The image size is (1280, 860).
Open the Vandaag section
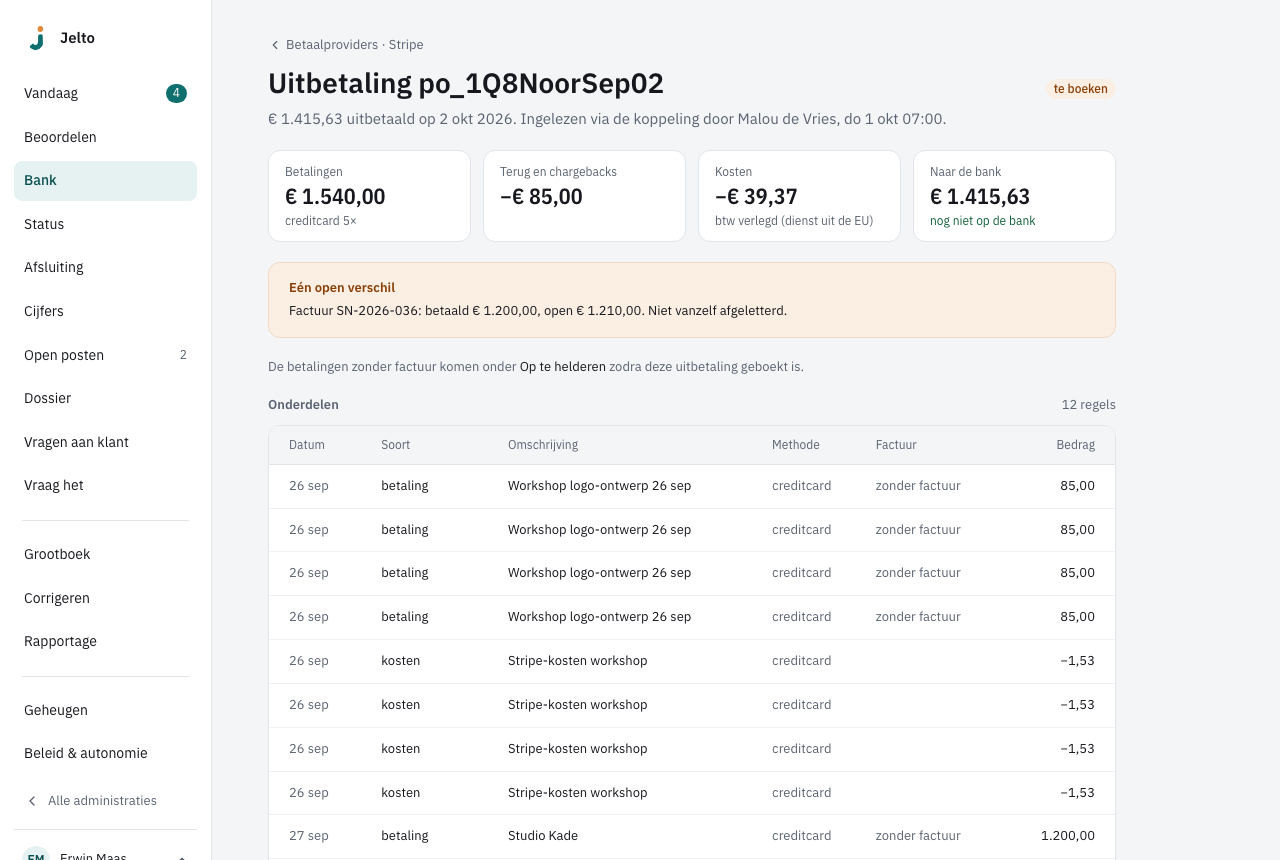(x=105, y=93)
